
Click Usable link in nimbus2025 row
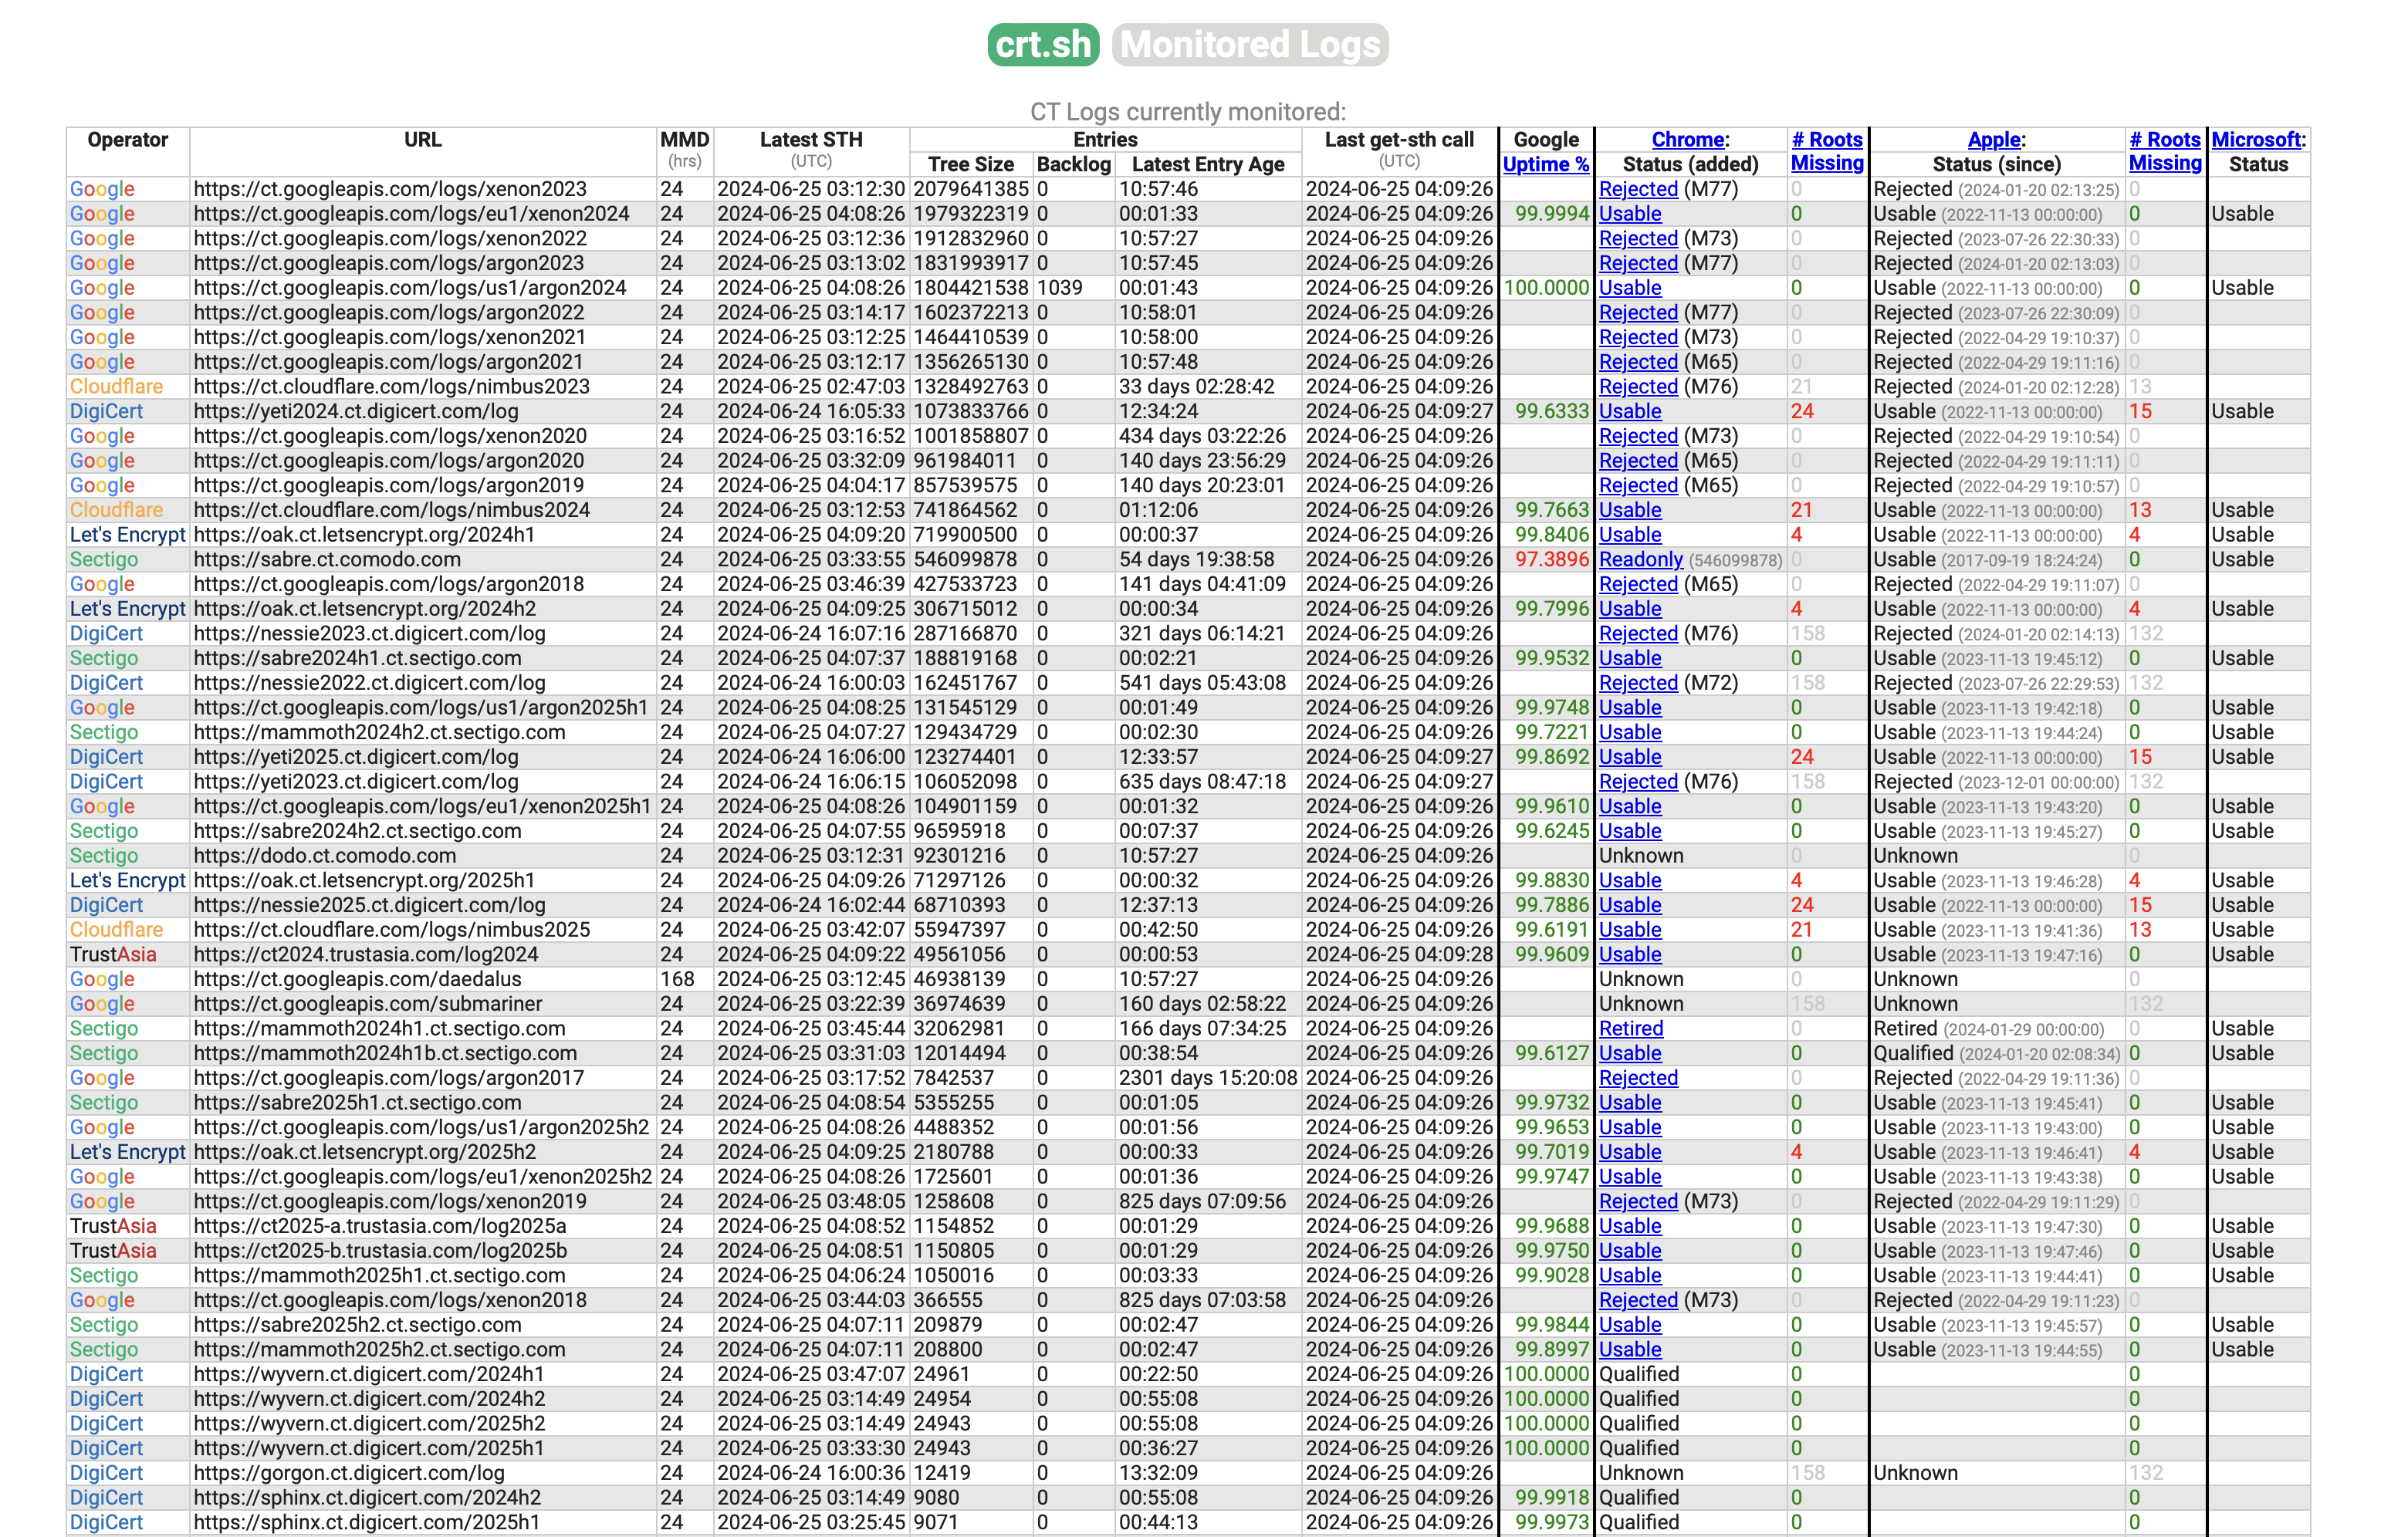1630,930
